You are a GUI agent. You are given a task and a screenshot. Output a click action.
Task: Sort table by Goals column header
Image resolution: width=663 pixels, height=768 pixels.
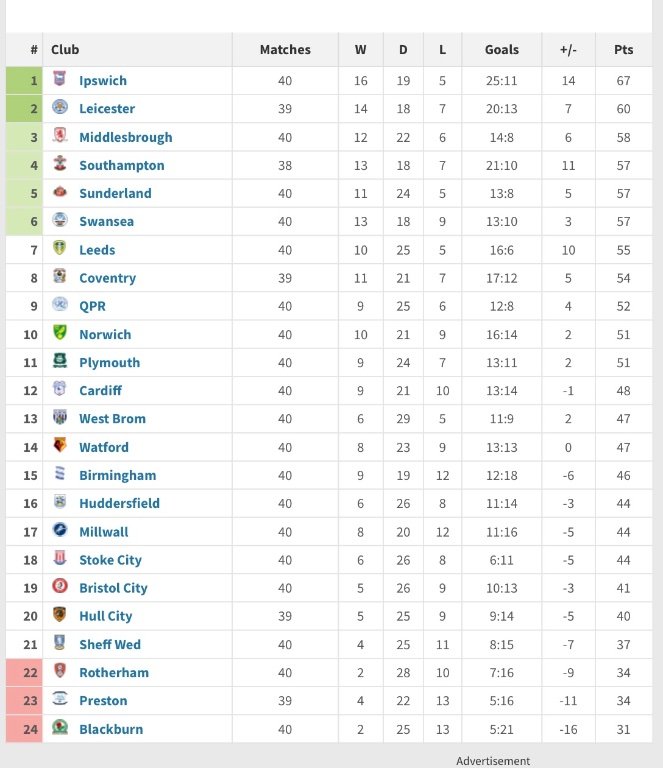[502, 49]
